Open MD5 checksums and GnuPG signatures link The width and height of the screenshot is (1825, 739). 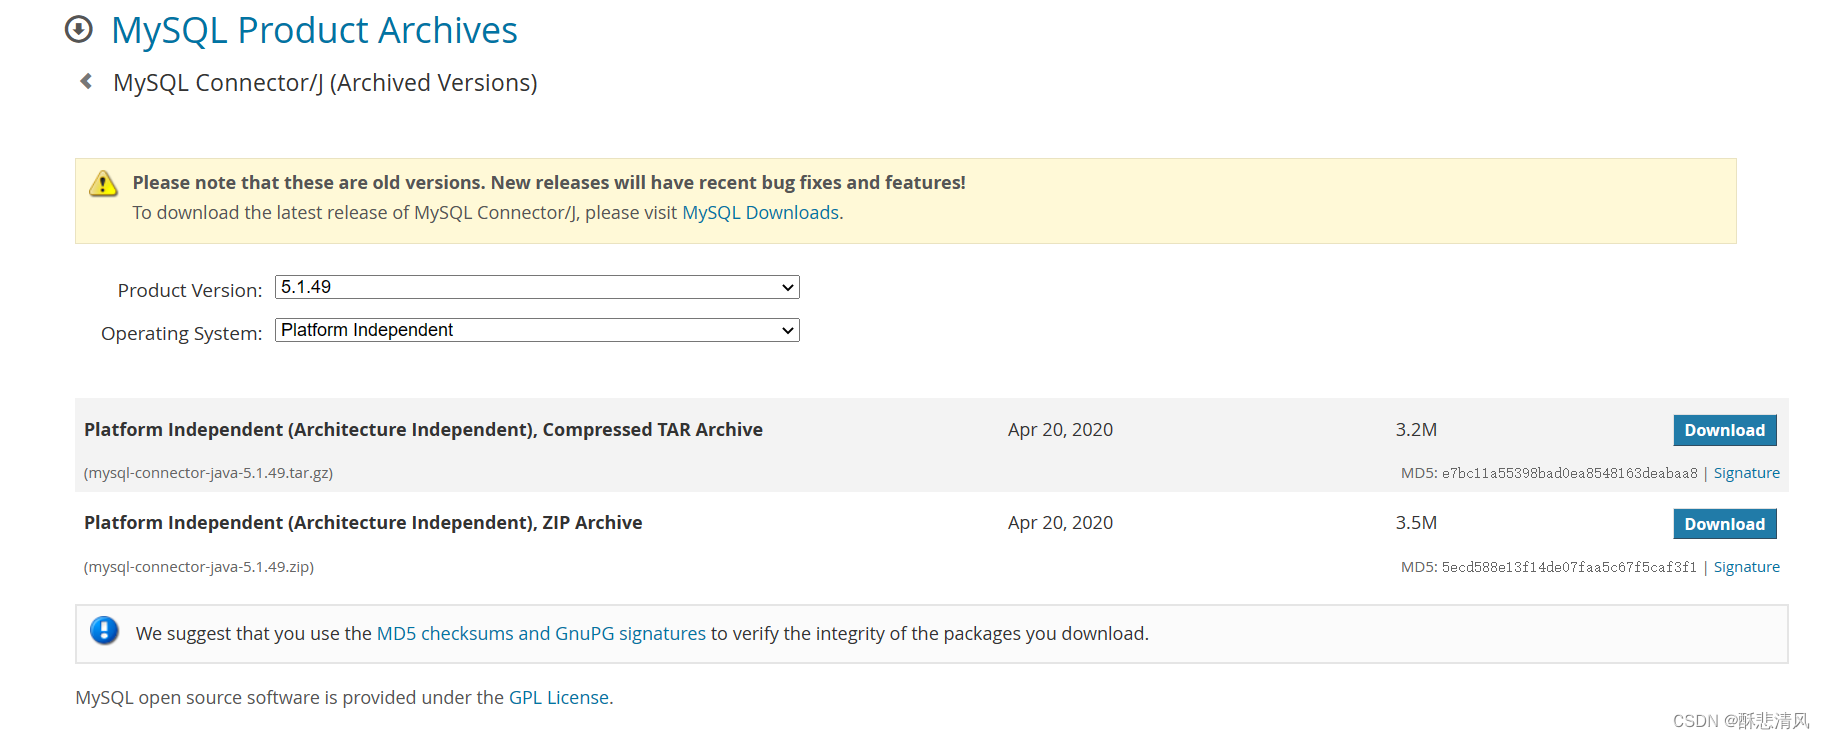coord(541,634)
